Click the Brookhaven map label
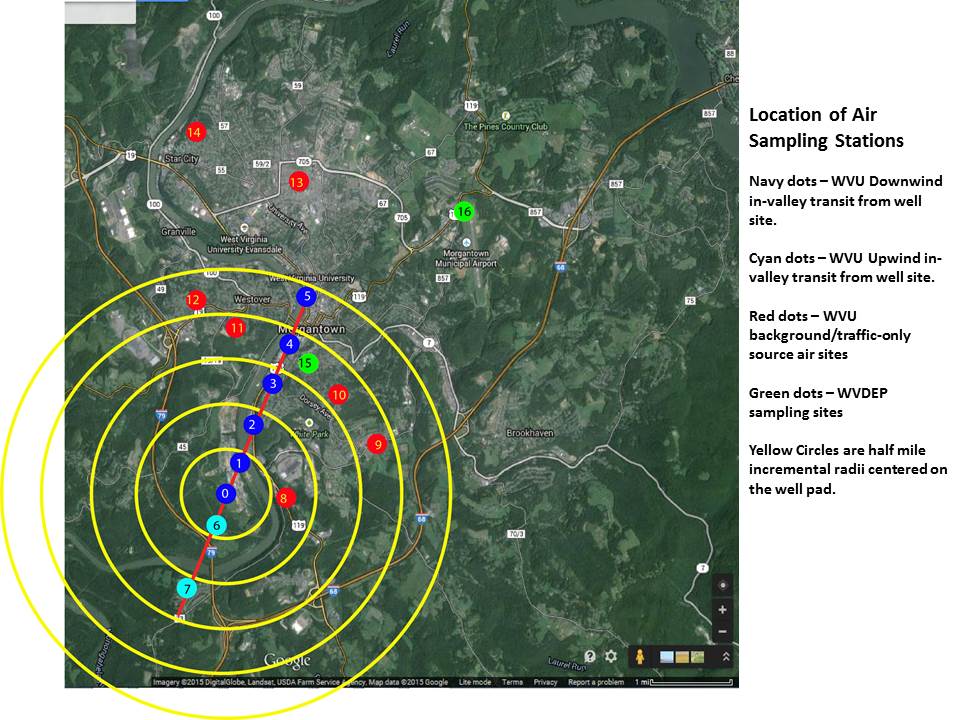 click(x=530, y=433)
